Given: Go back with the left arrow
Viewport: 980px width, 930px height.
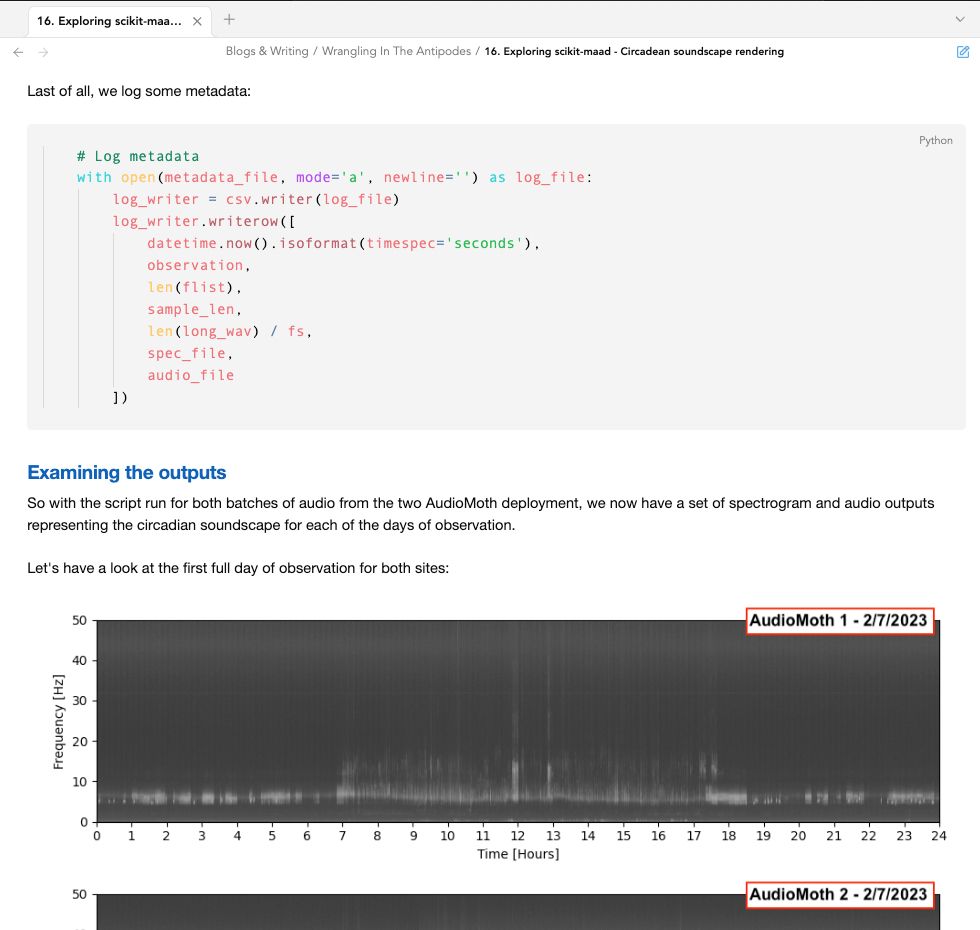Looking at the screenshot, I should [x=18, y=52].
